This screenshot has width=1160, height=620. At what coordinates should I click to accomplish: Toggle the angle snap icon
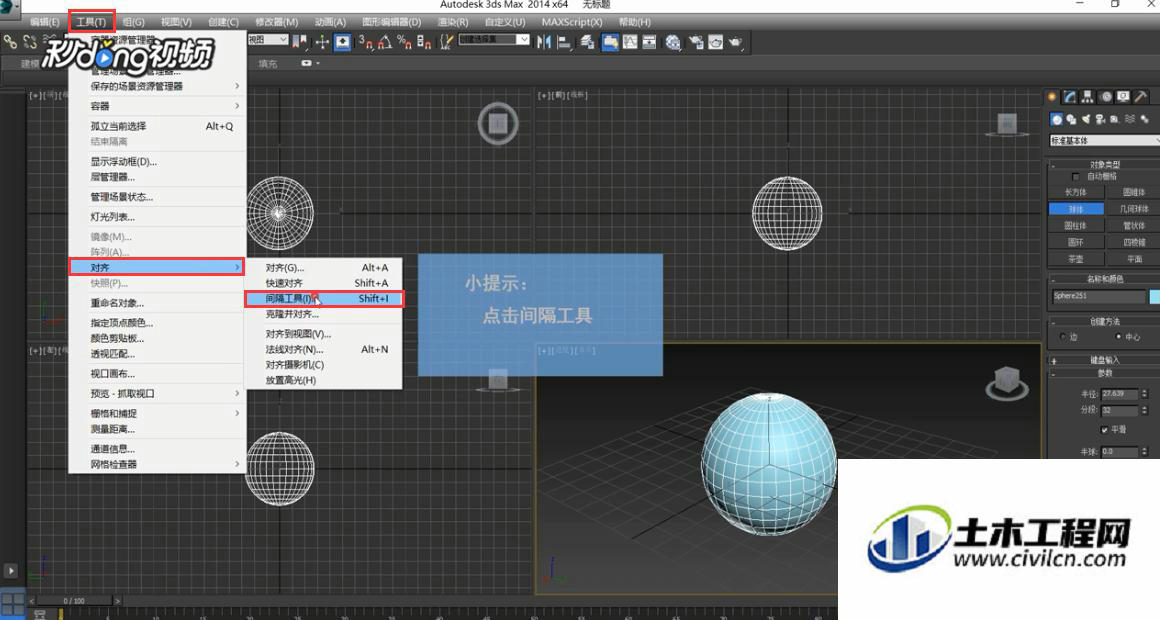coord(385,42)
